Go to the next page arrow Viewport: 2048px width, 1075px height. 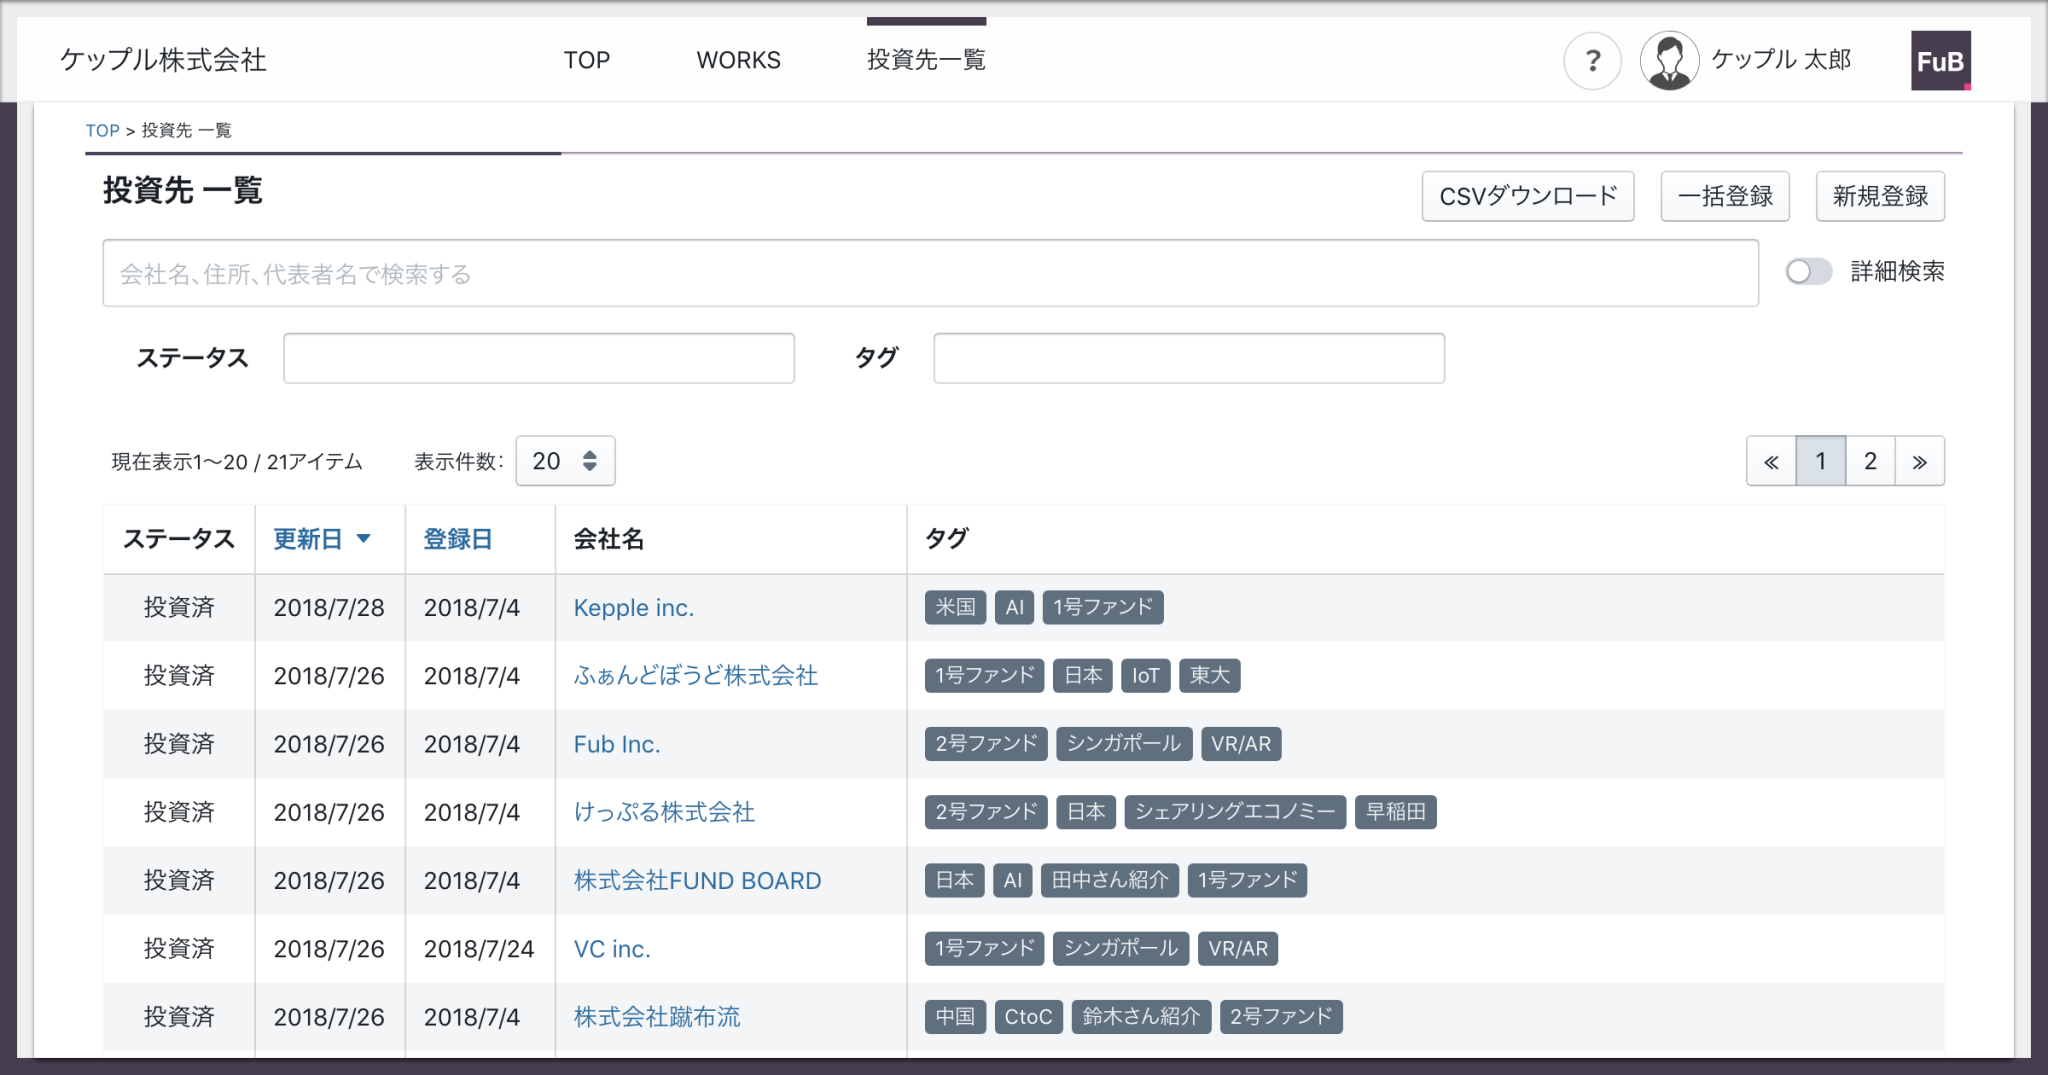[x=1919, y=461]
